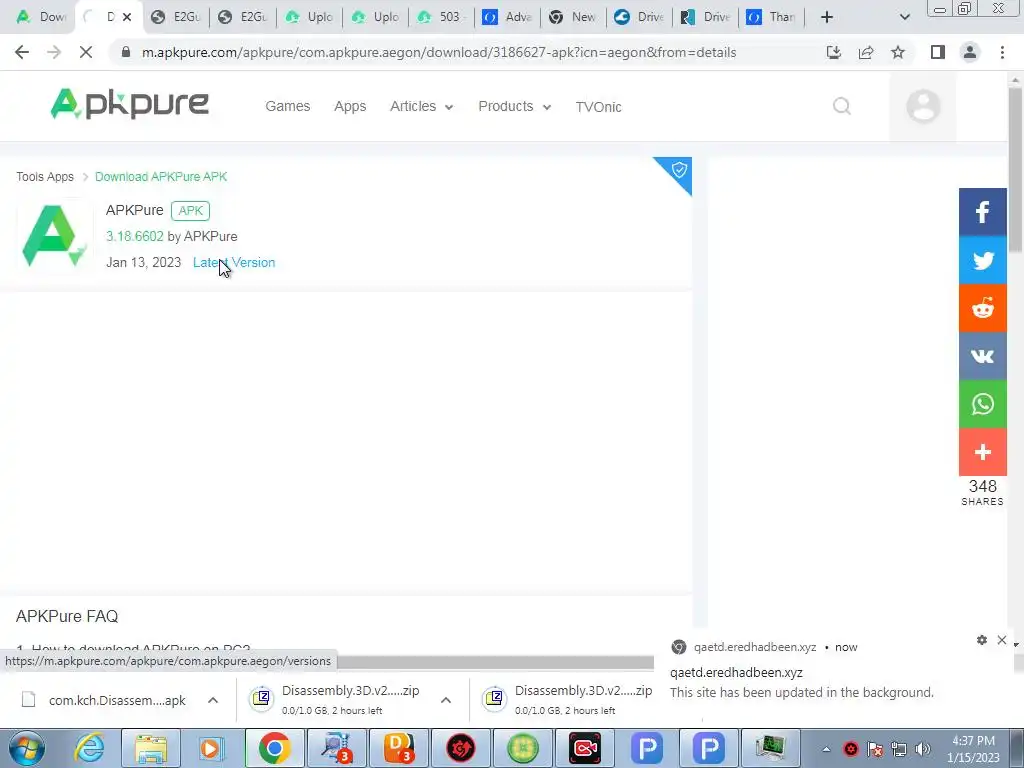Open Internet Explorer from taskbar
Image resolution: width=1024 pixels, height=768 pixels.
(89, 748)
